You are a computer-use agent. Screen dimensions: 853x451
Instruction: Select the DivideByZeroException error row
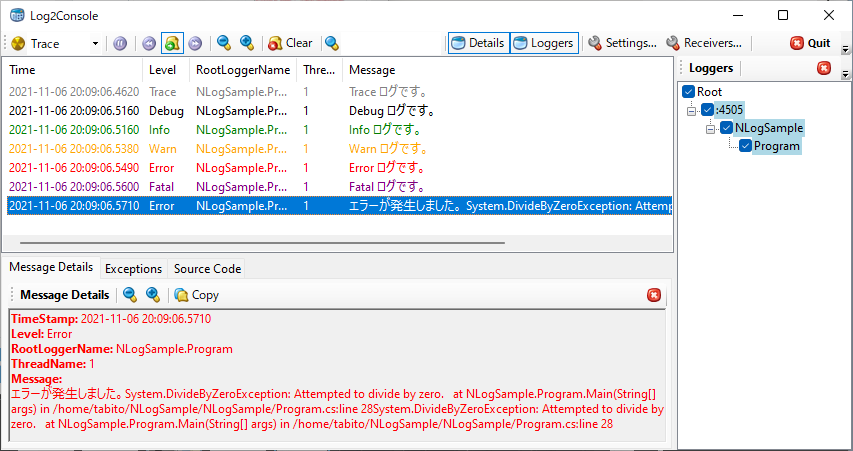(x=339, y=206)
